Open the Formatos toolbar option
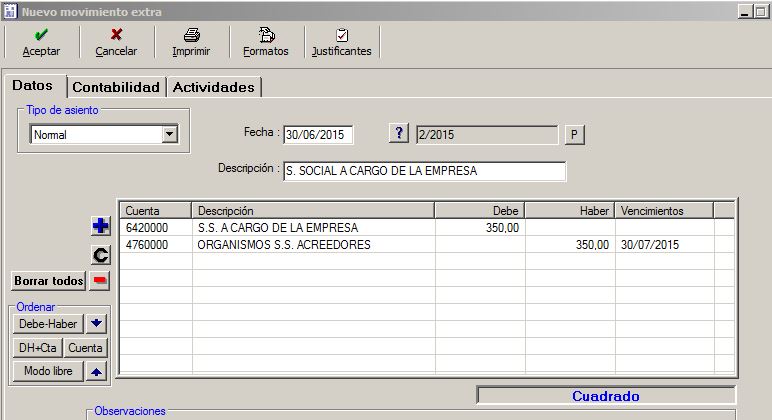The height and width of the screenshot is (420, 772). tap(266, 43)
